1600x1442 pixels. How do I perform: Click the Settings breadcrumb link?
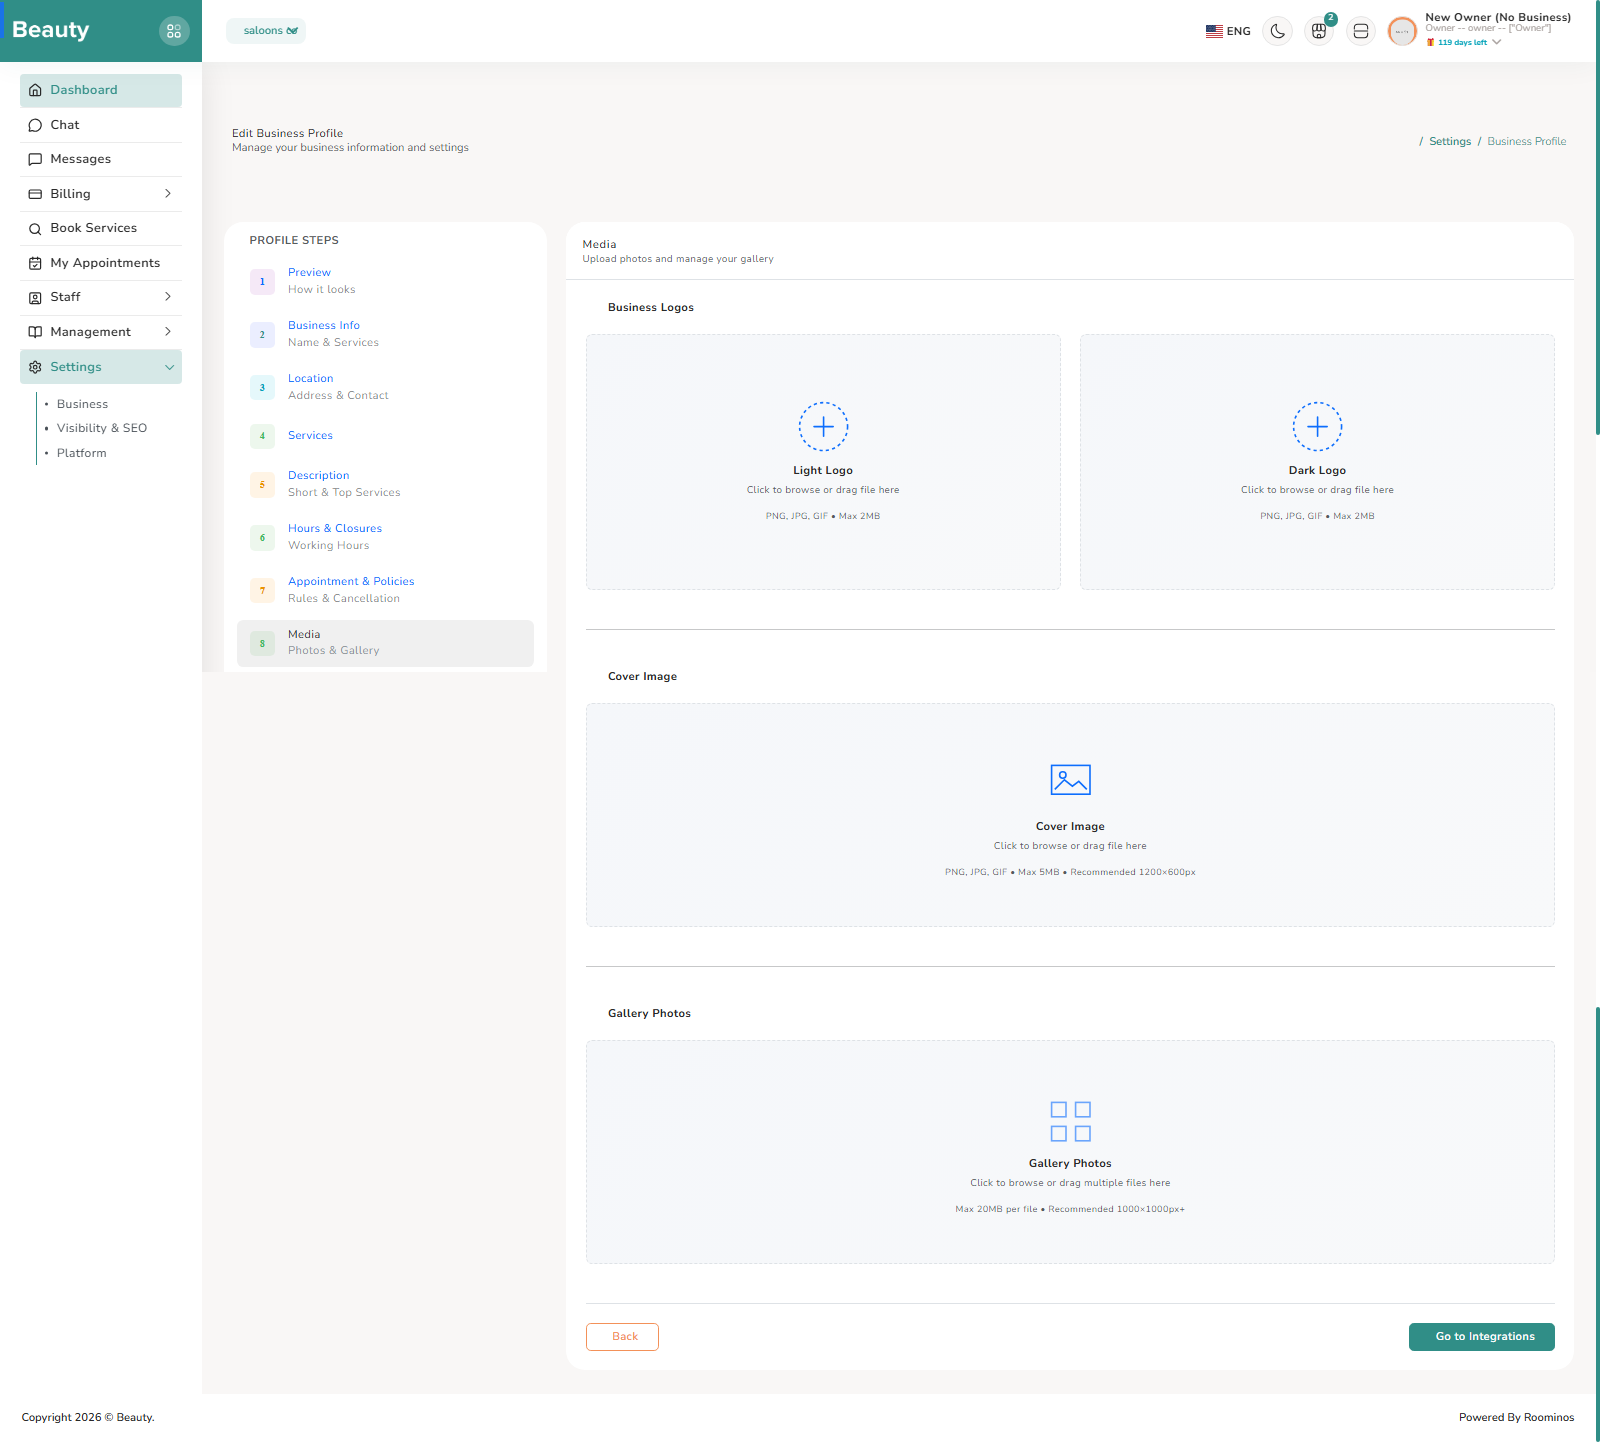[1449, 141]
